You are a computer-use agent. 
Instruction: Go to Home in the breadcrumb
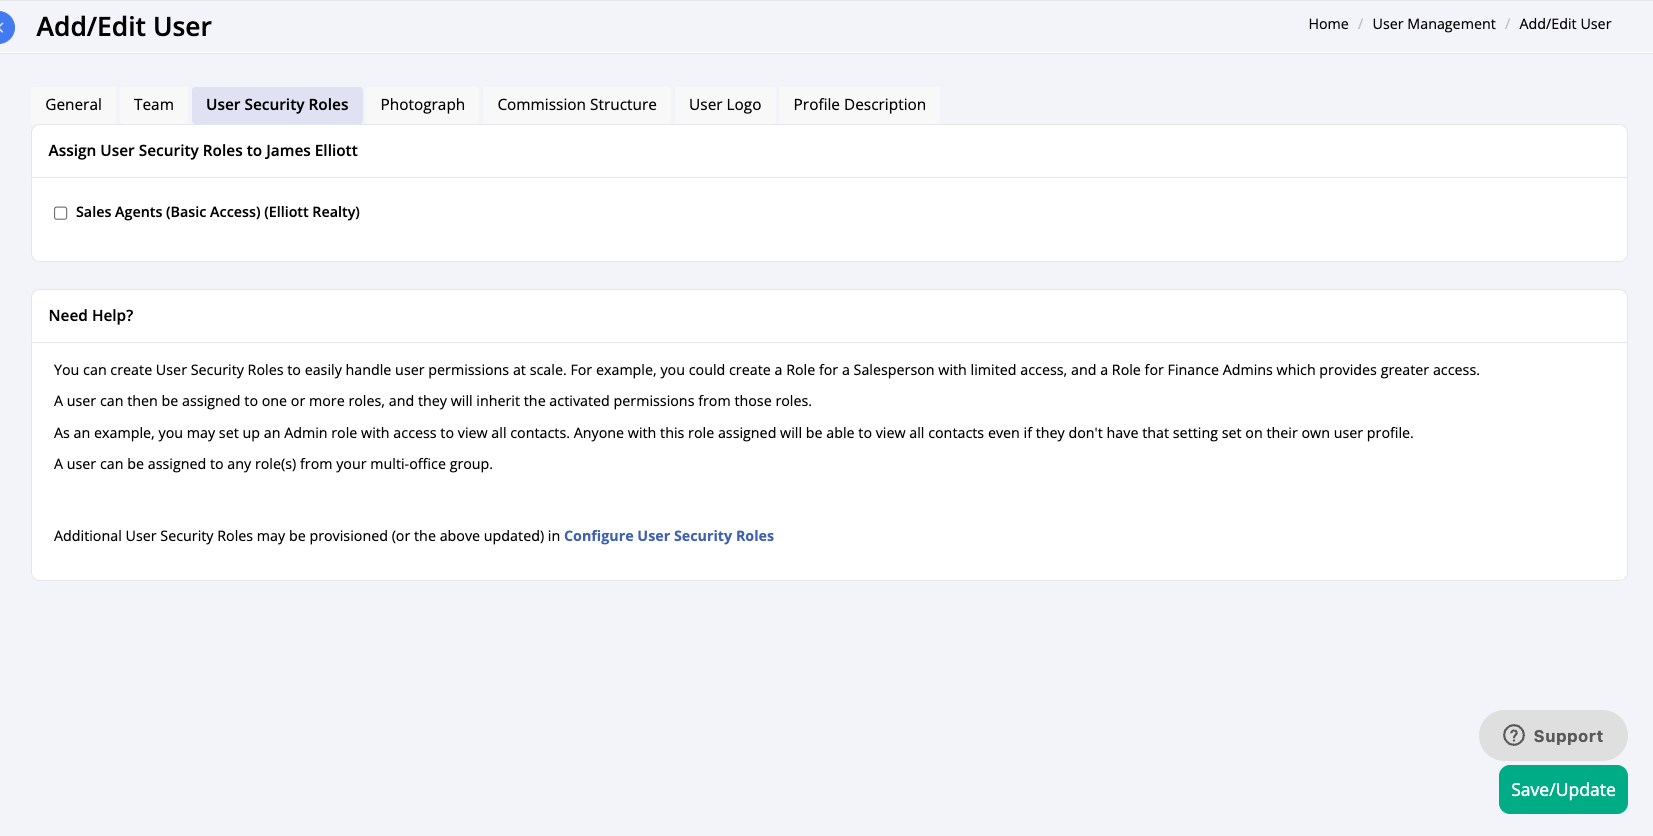tap(1328, 24)
